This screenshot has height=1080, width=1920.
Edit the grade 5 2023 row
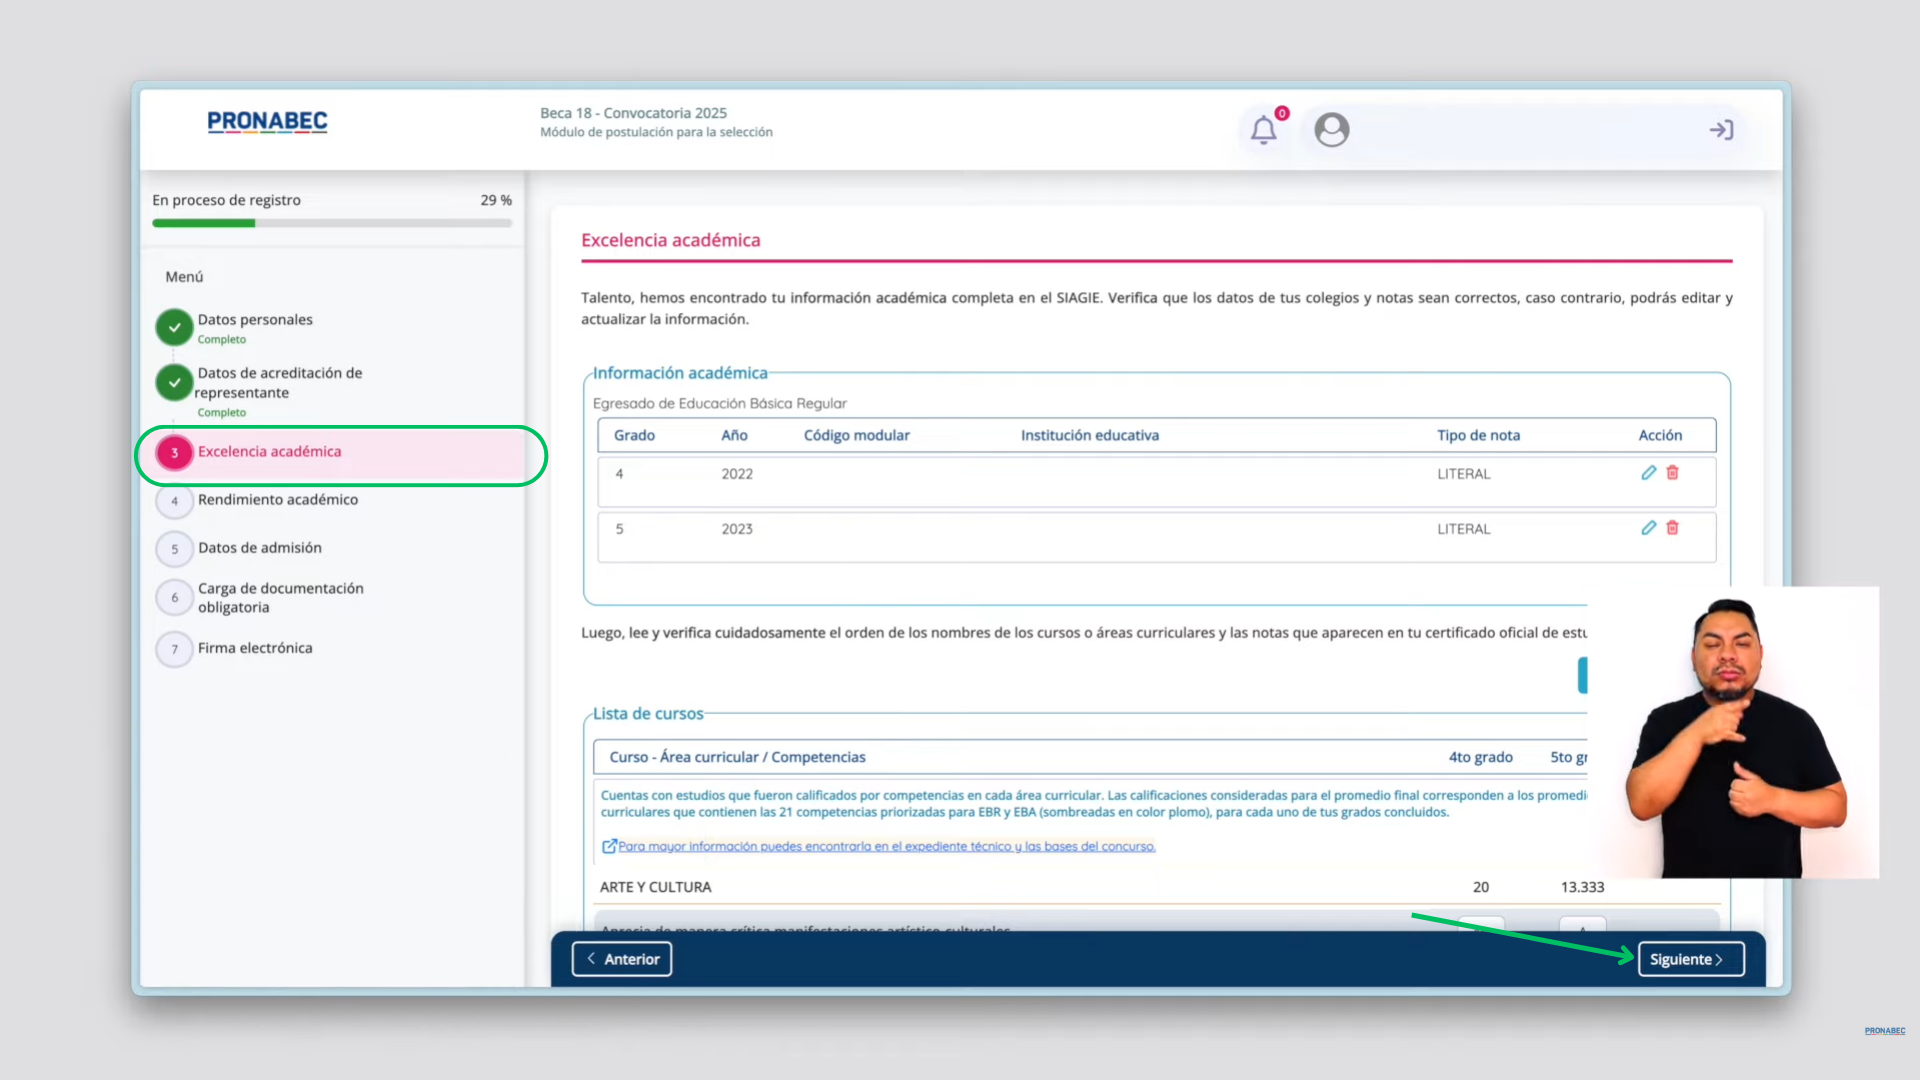point(1648,528)
